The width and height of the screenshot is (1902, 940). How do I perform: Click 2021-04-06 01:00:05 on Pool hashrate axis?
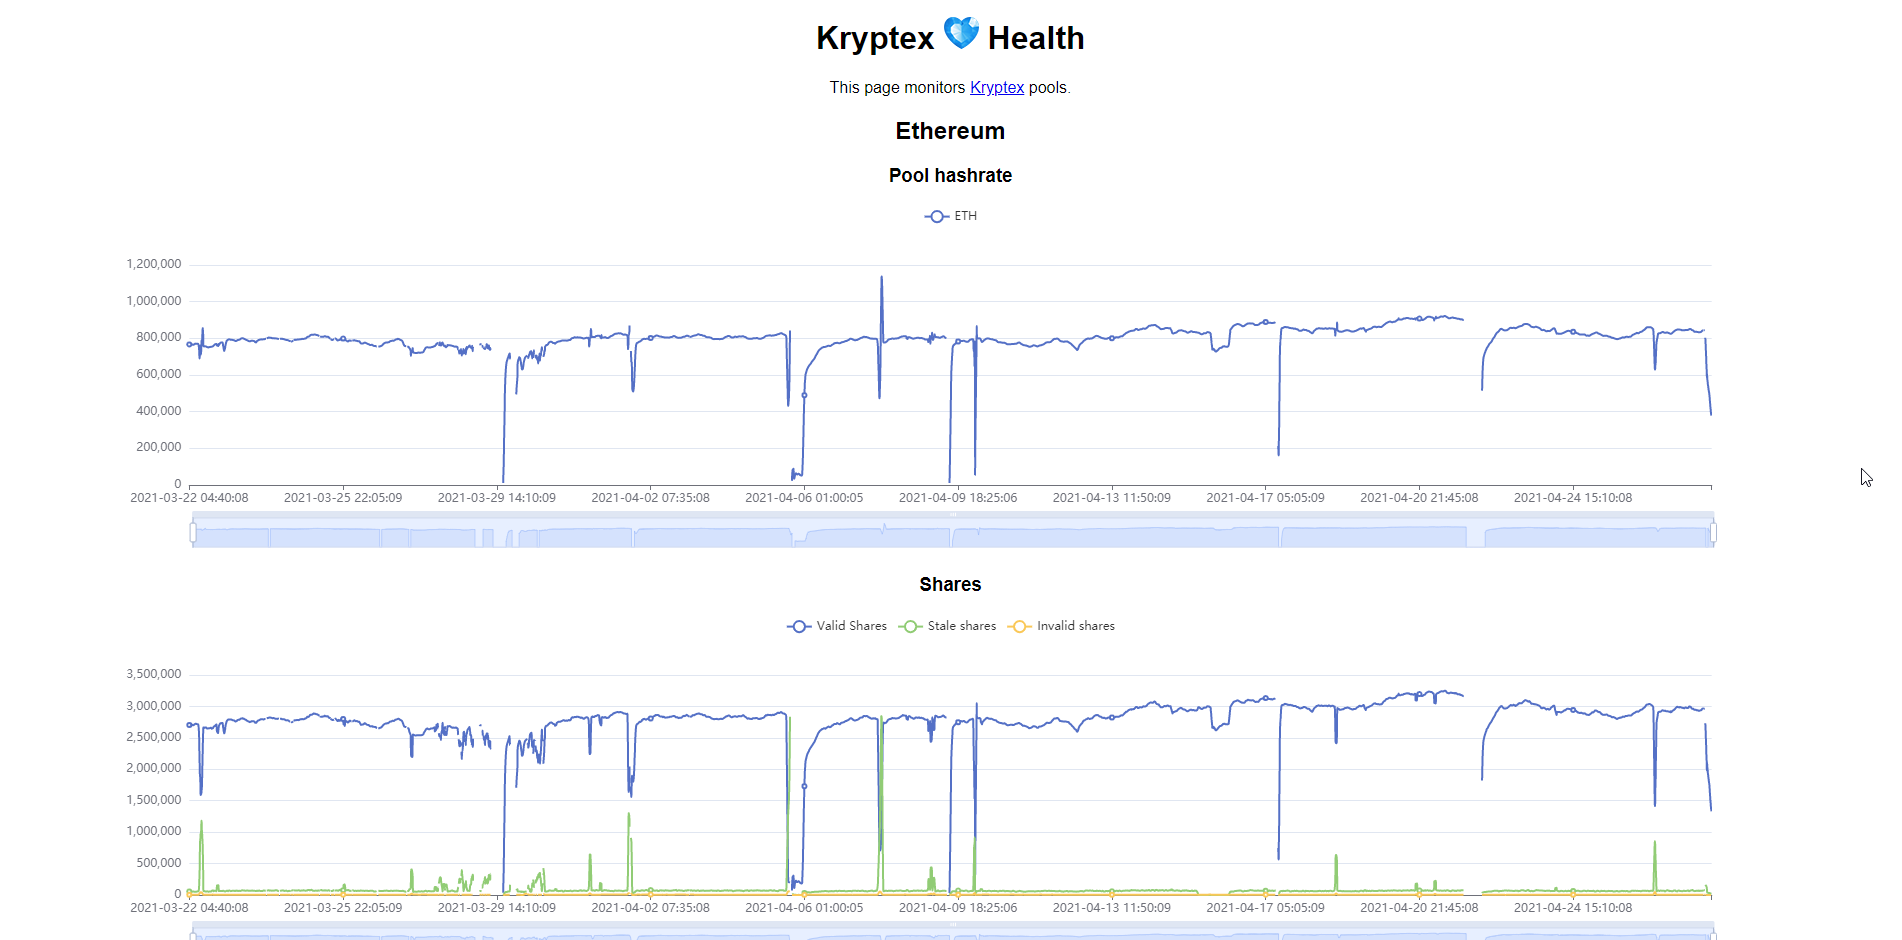point(804,498)
